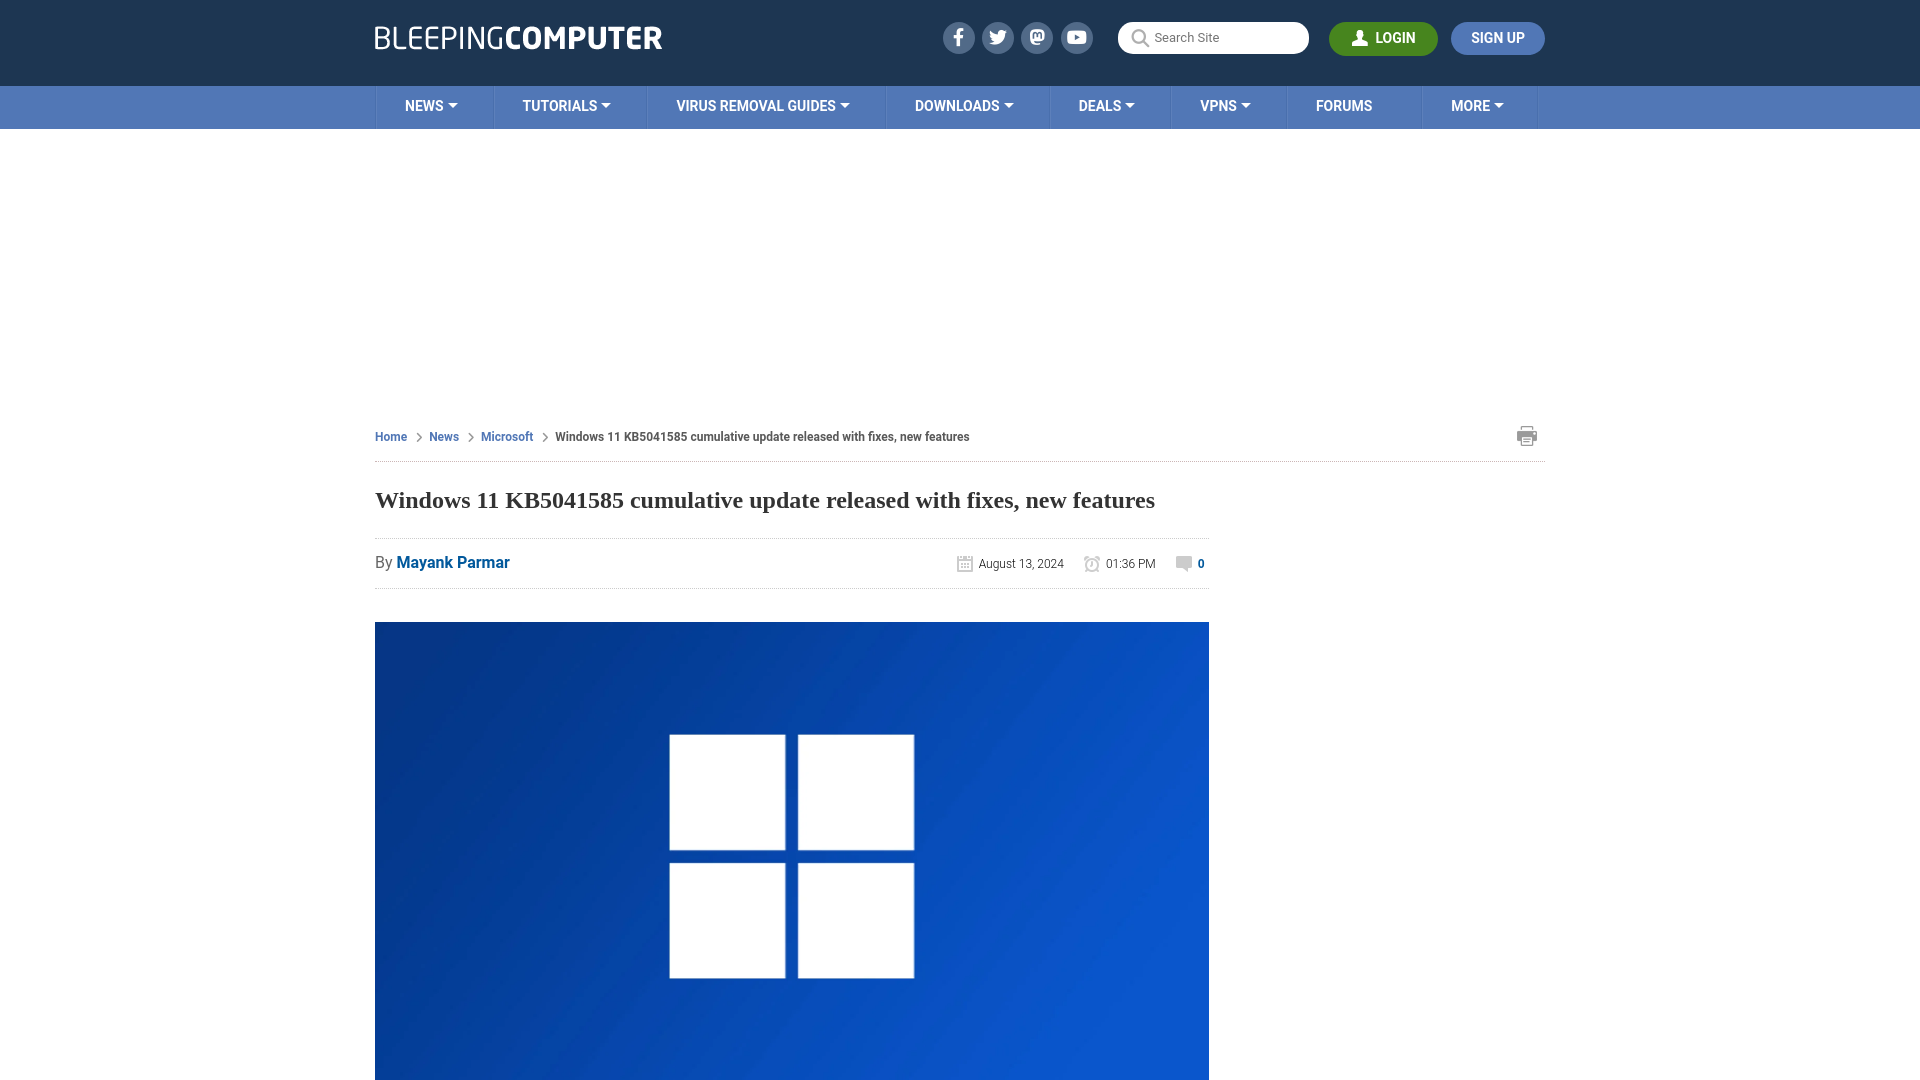Click the search magnifier icon
1920x1080 pixels.
(1139, 37)
